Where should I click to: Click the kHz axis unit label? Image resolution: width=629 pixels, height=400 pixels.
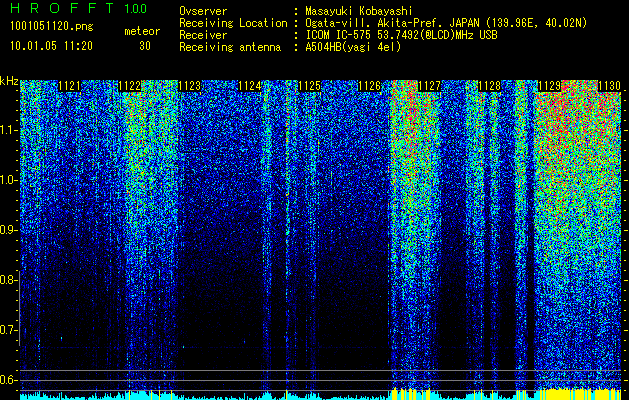9,81
